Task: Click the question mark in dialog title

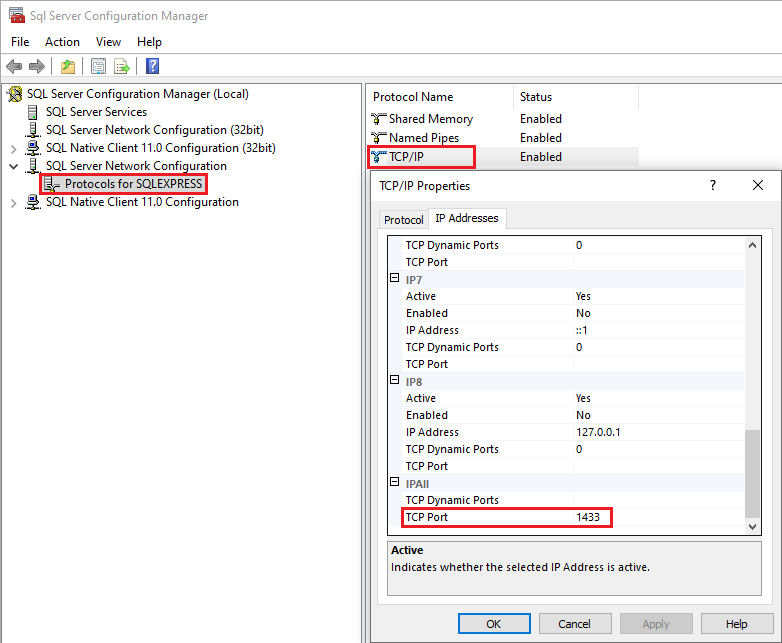Action: 713,185
